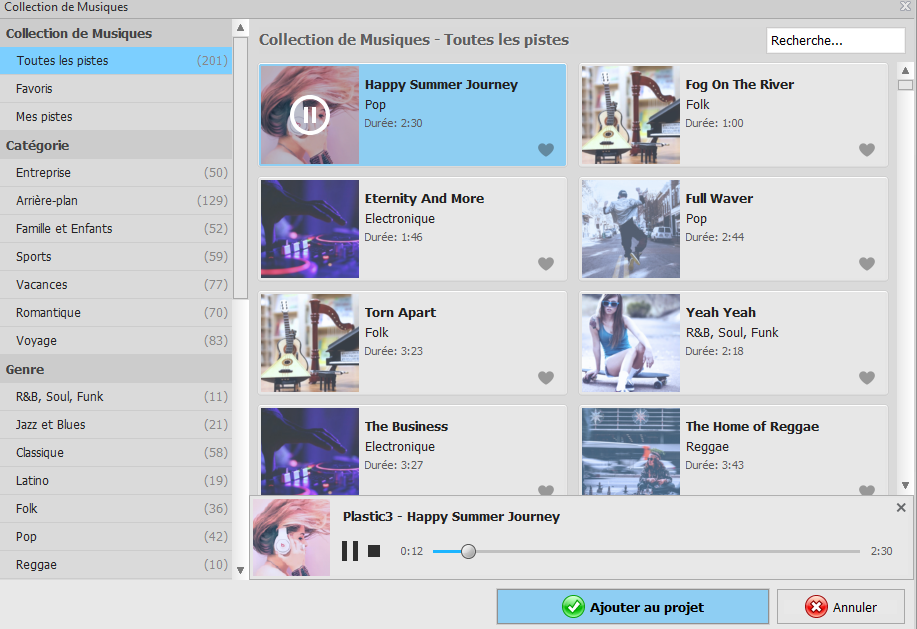Select Fog On The River title

click(739, 85)
